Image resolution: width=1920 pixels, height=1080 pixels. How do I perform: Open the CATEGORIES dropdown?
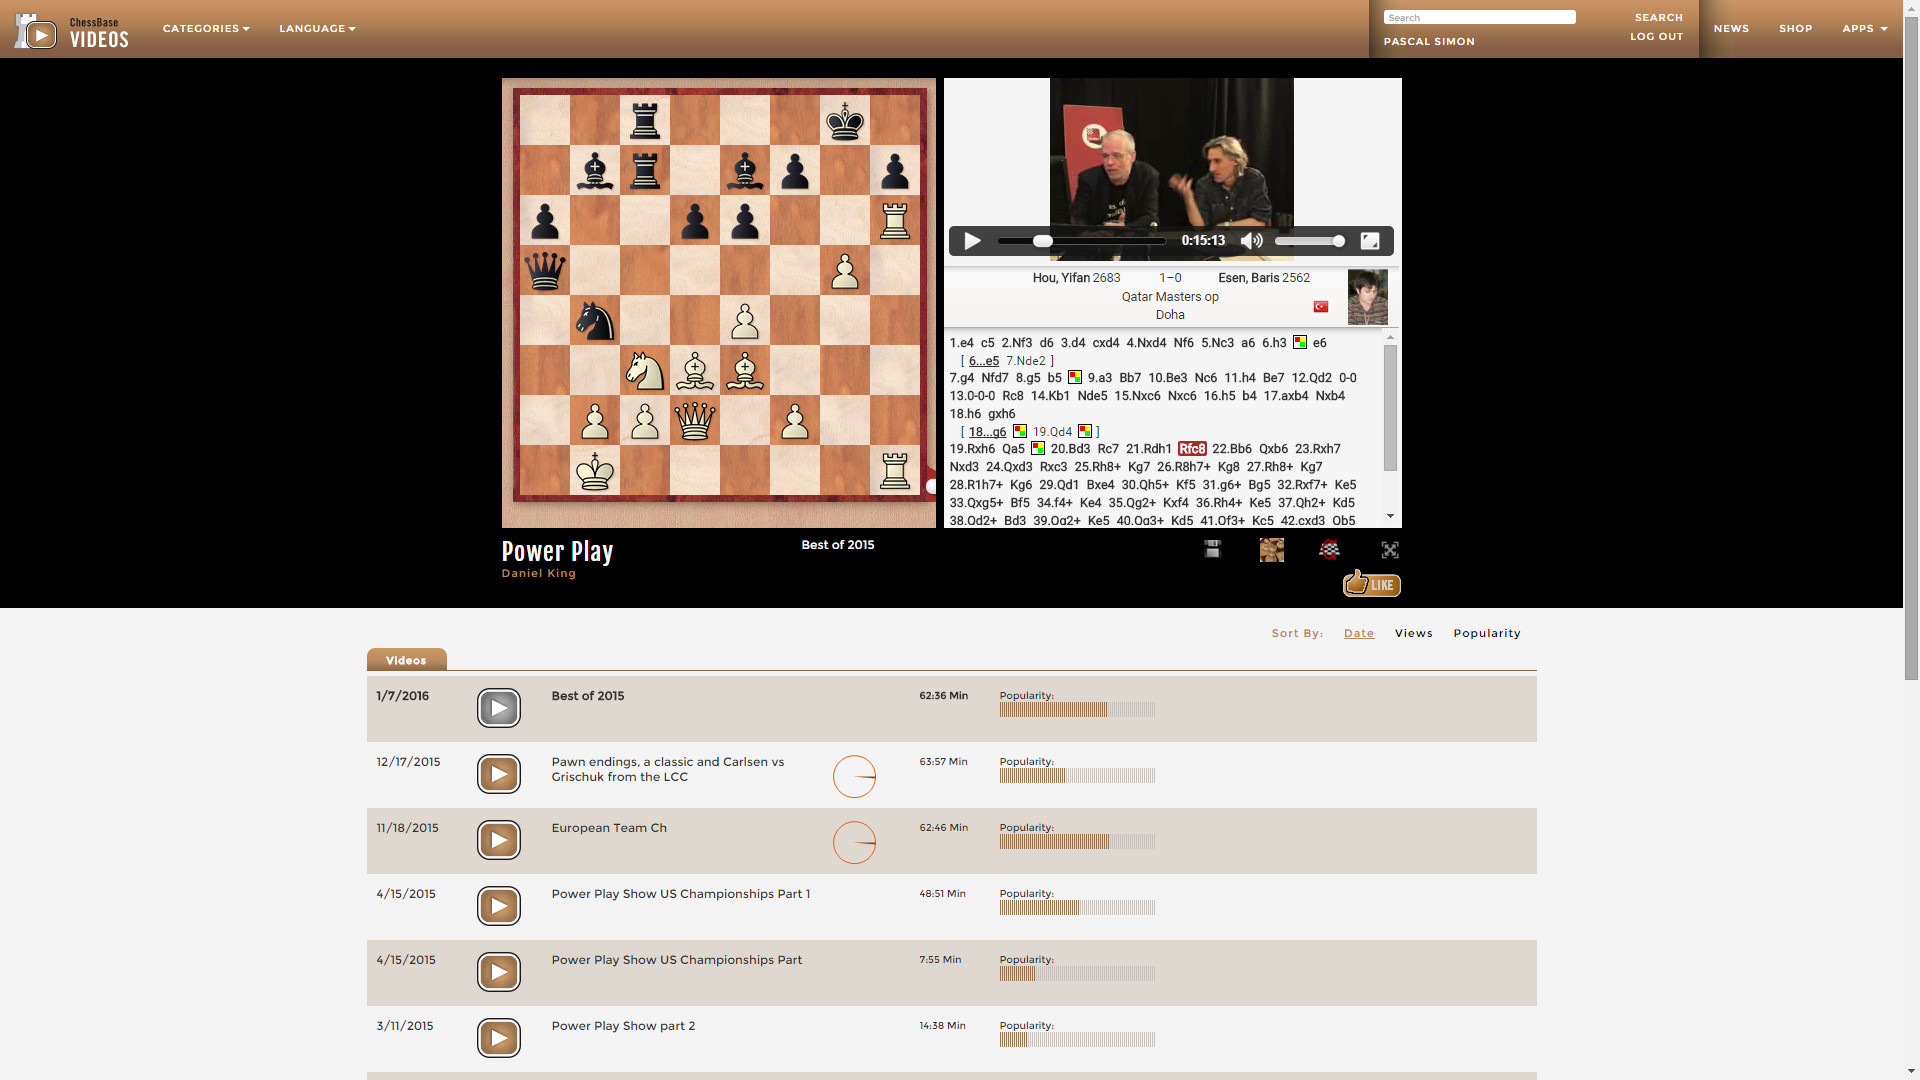(205, 28)
